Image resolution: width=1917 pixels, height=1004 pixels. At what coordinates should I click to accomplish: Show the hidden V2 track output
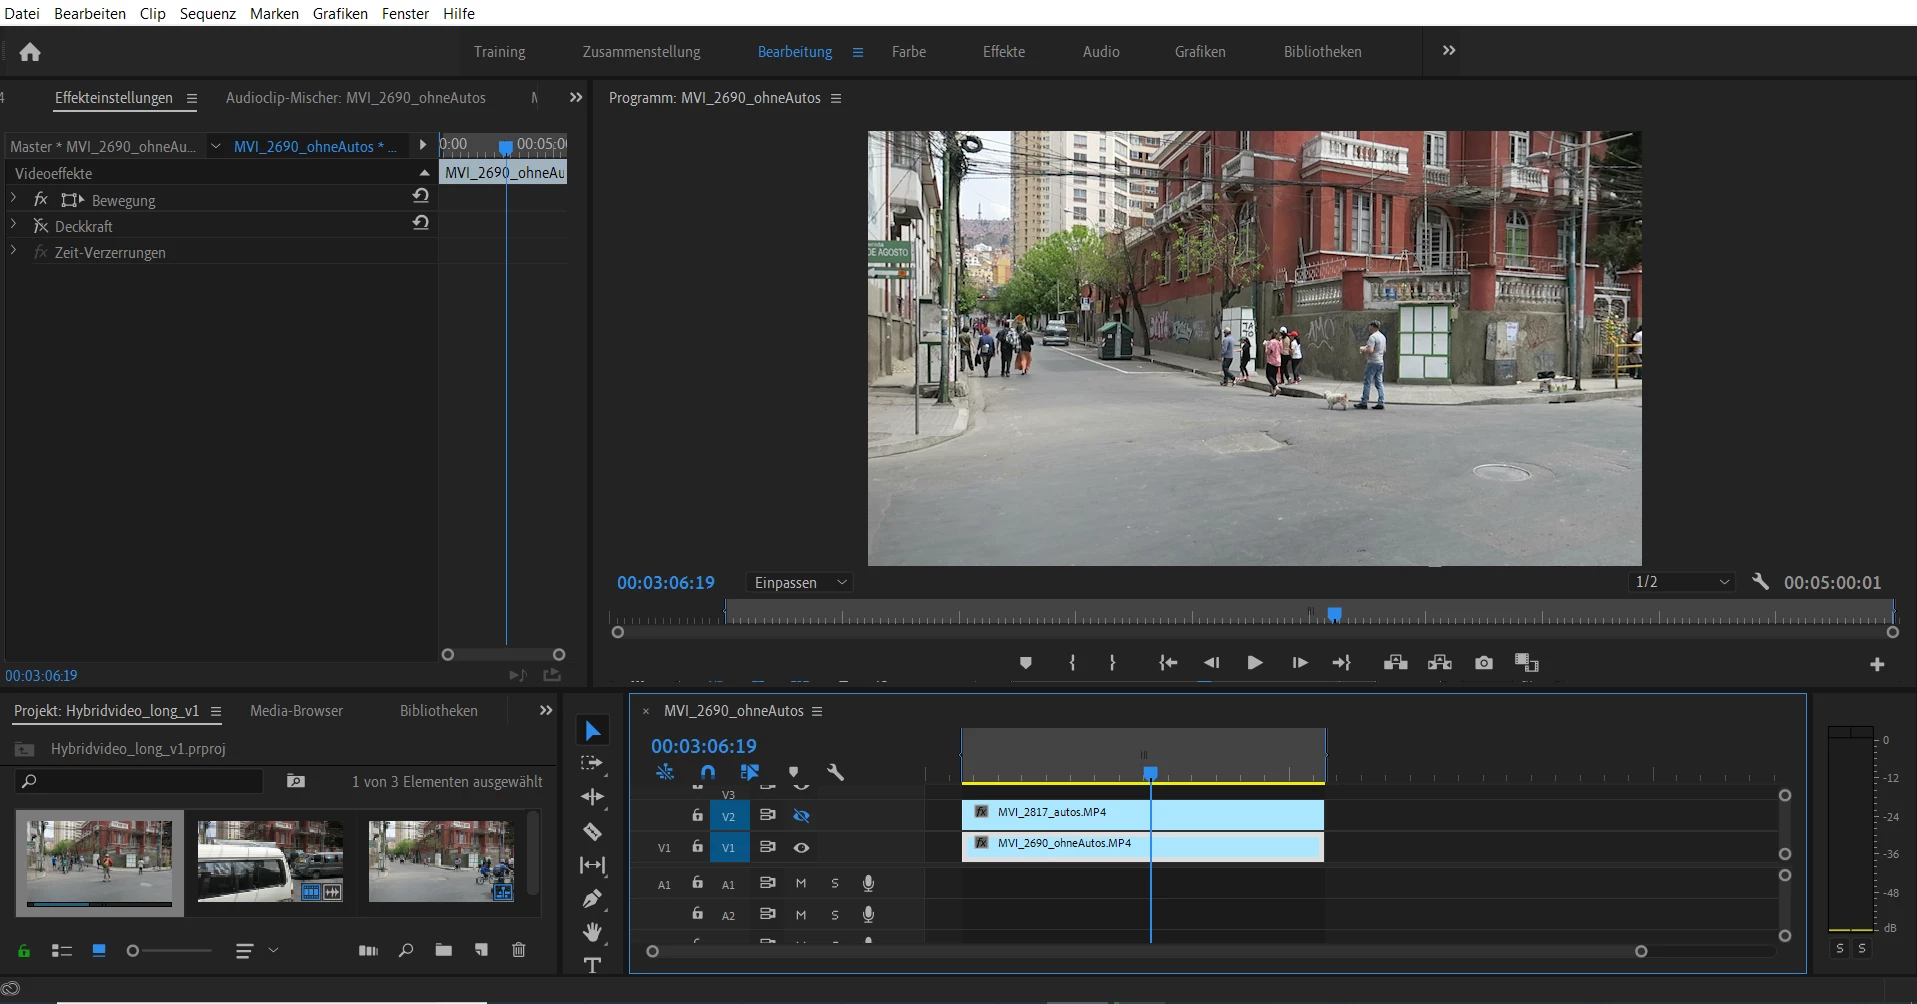coord(801,816)
